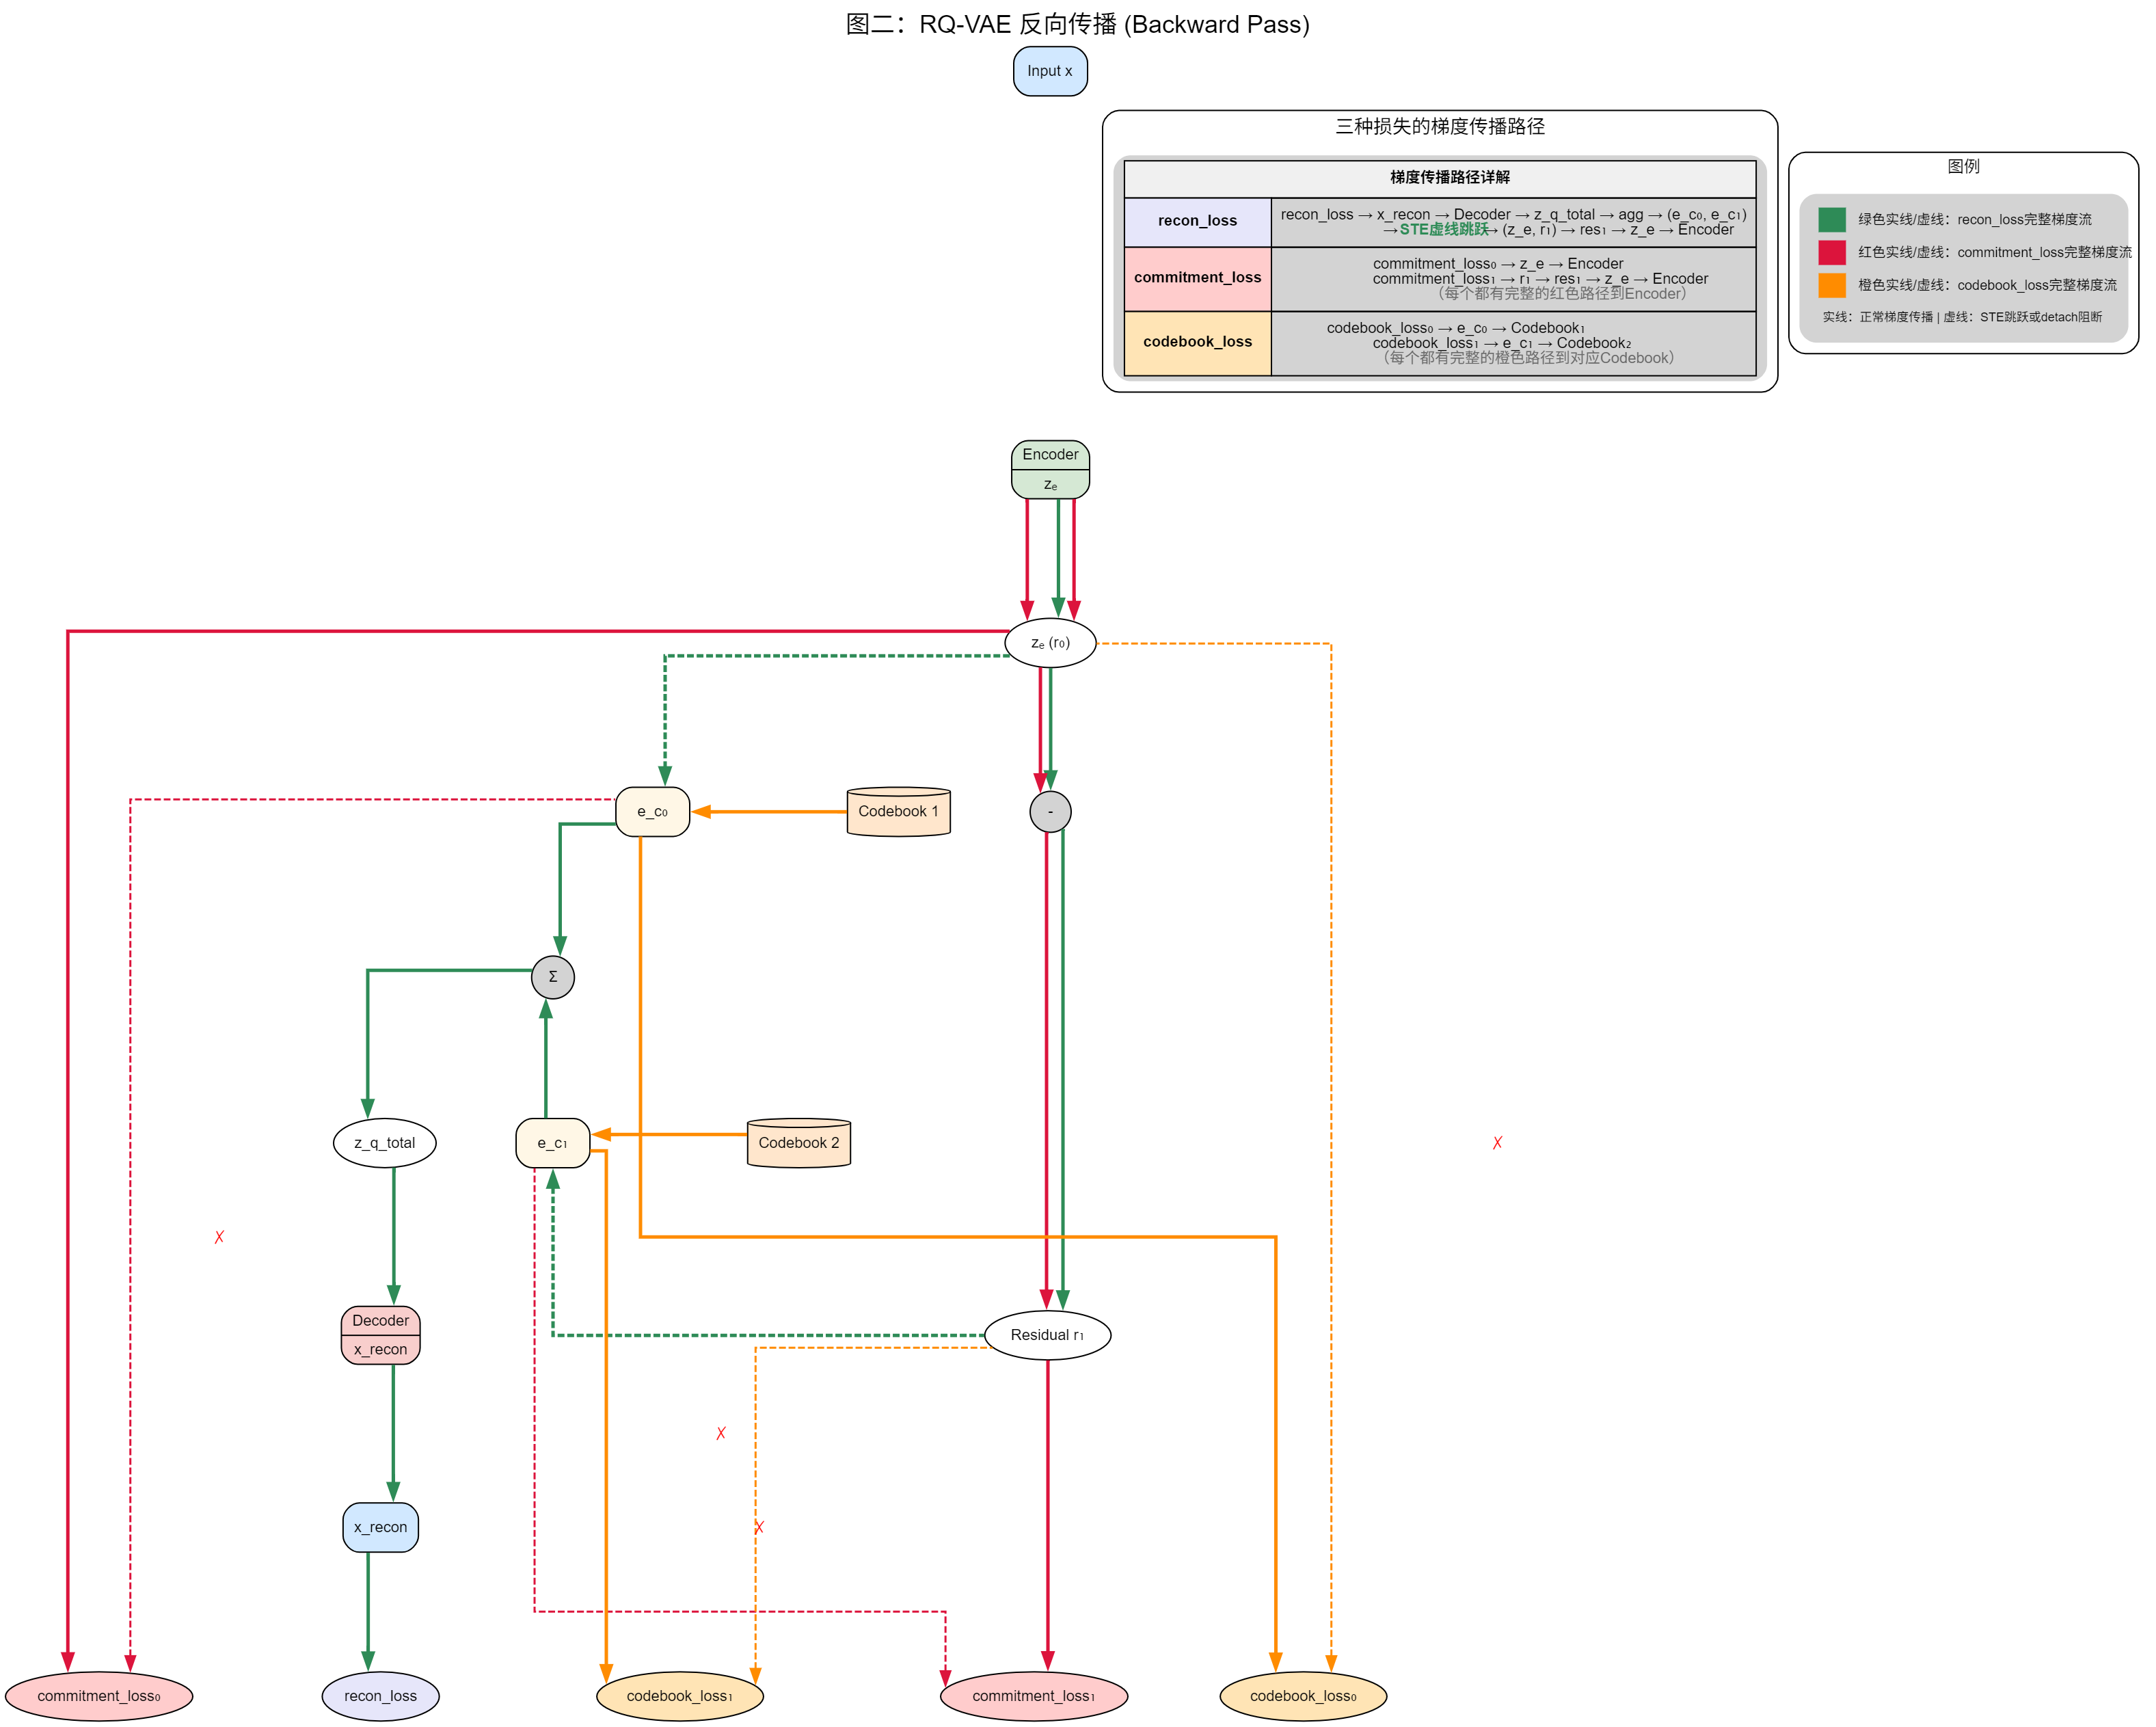Click the Residual r₁ ellipse
This screenshot has width=2156, height=1727.
click(x=1047, y=1335)
